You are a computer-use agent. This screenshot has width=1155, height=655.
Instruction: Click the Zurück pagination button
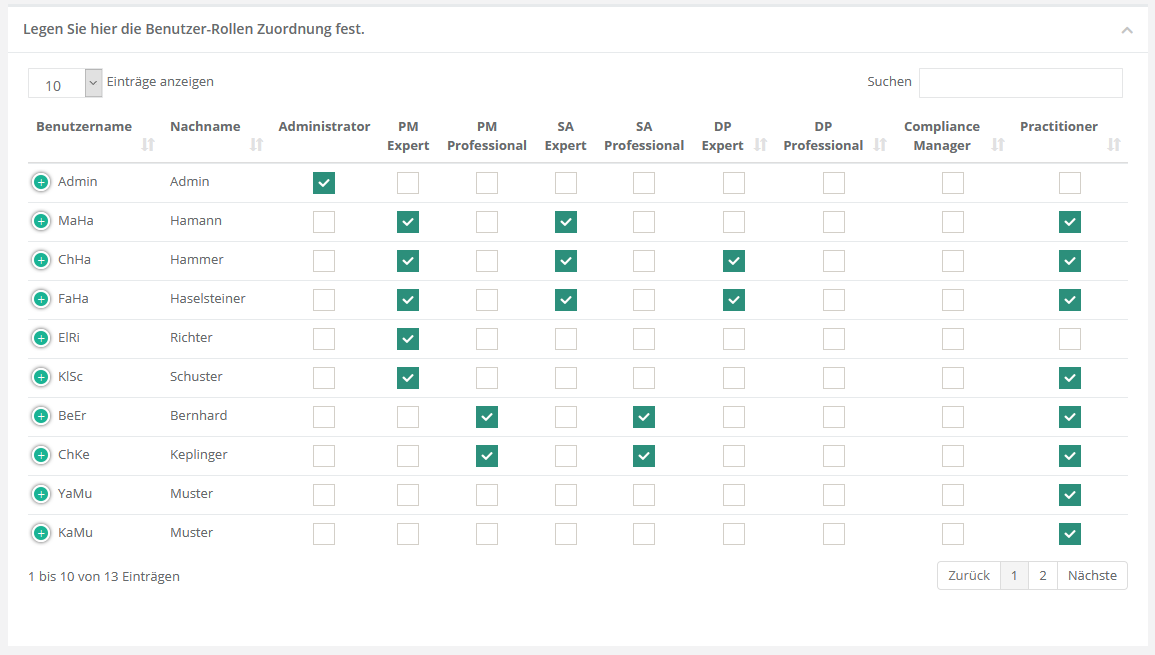pos(968,575)
